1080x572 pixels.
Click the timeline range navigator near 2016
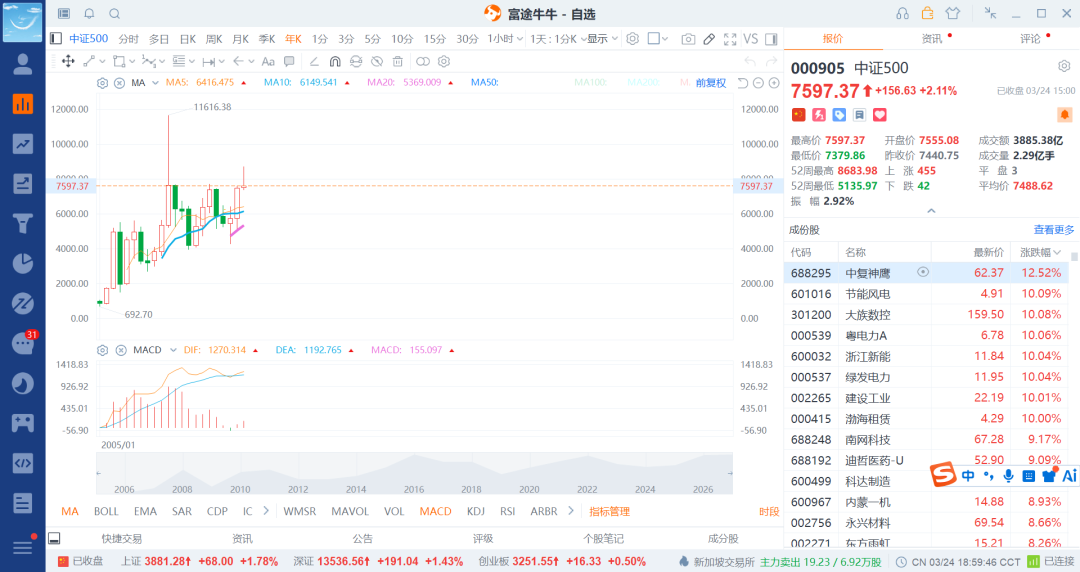414,473
